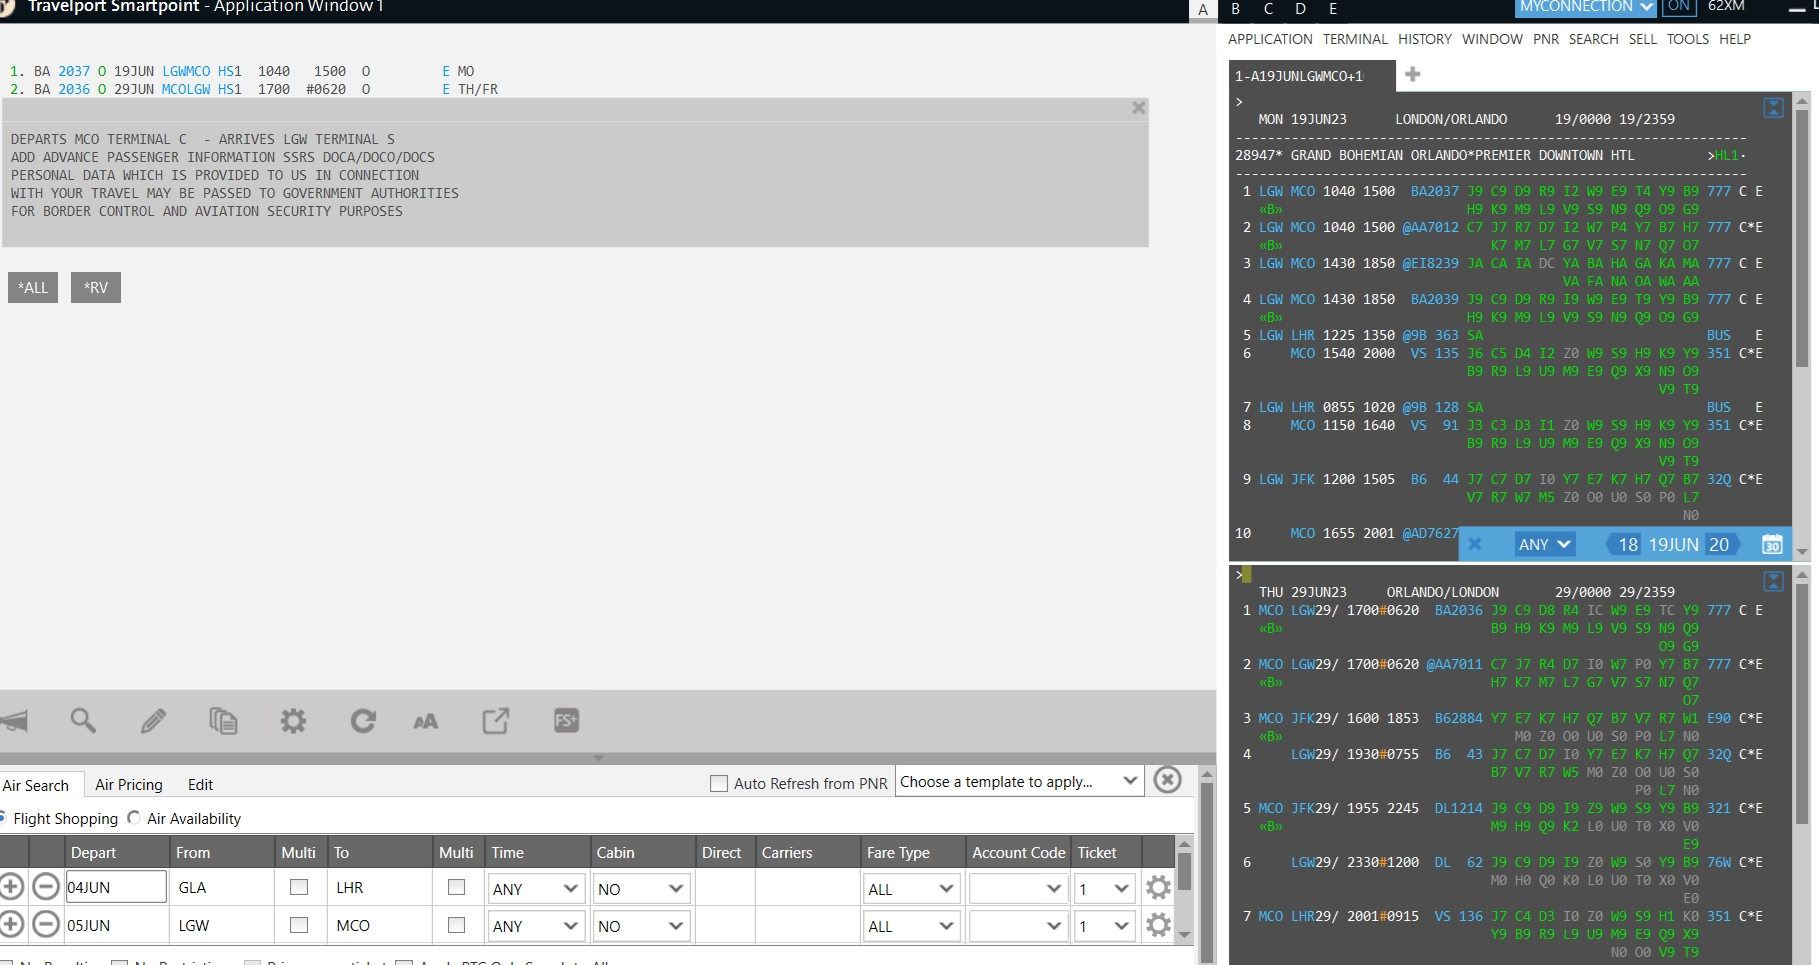
Task: Open the PNR menu
Action: (1546, 39)
